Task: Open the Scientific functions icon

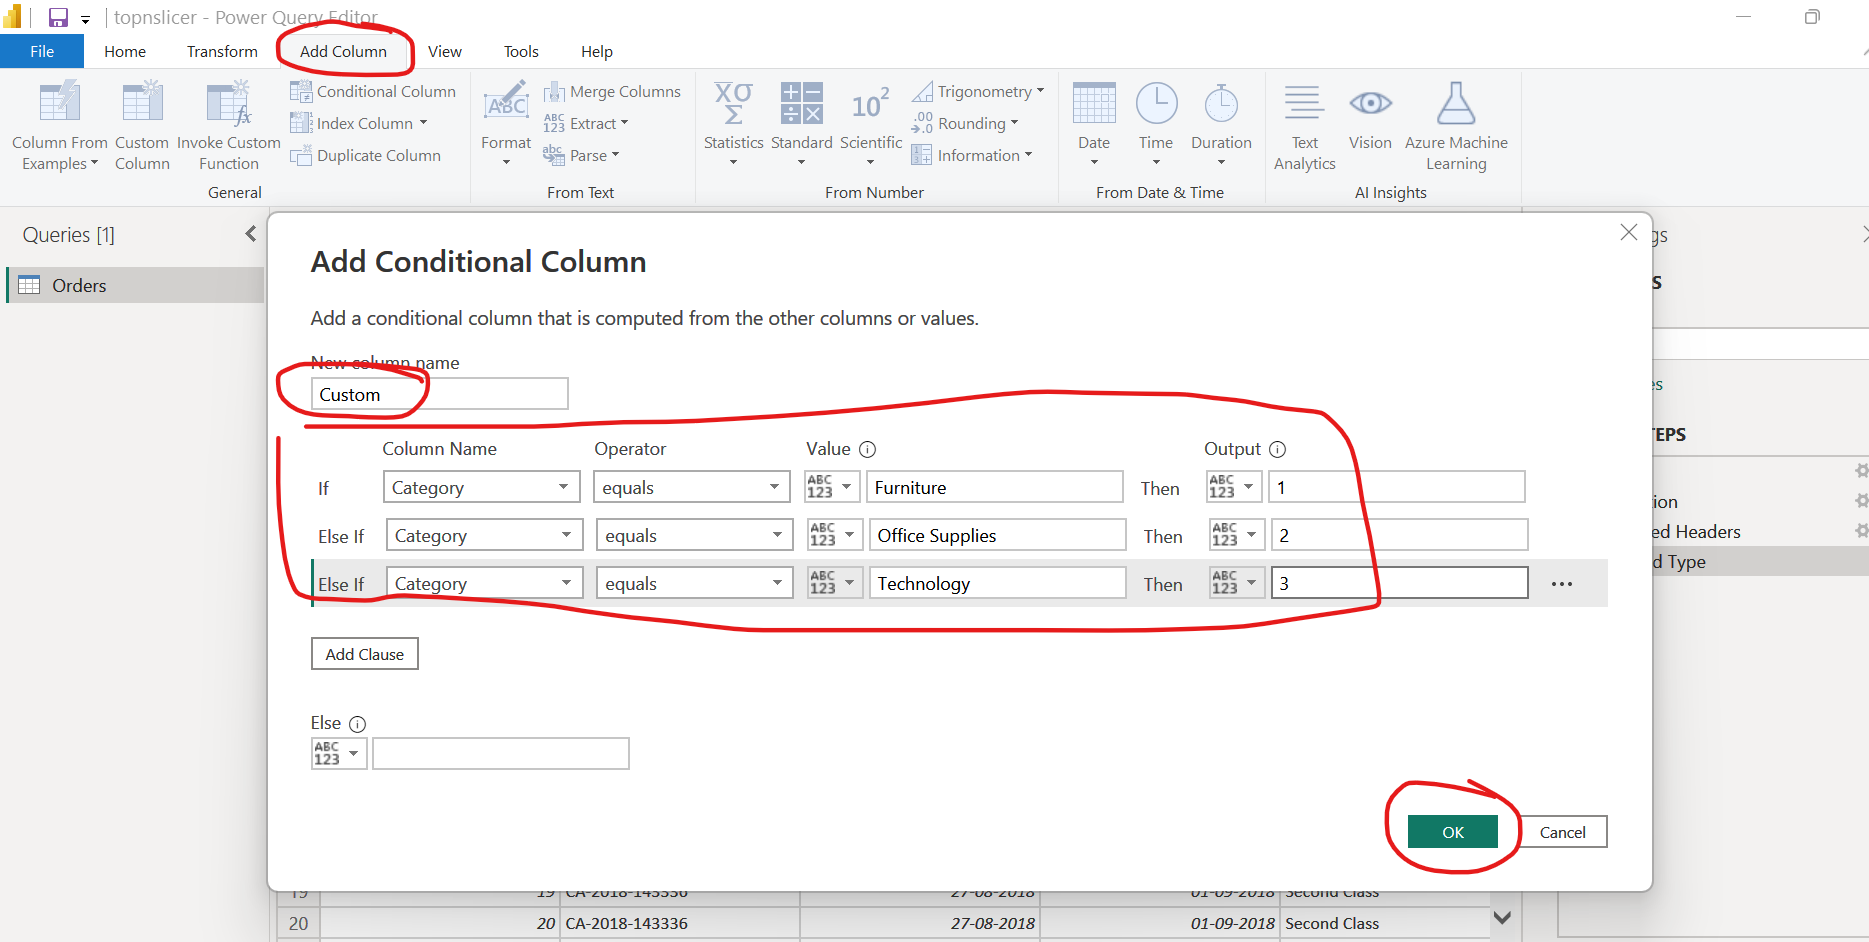Action: (870, 103)
